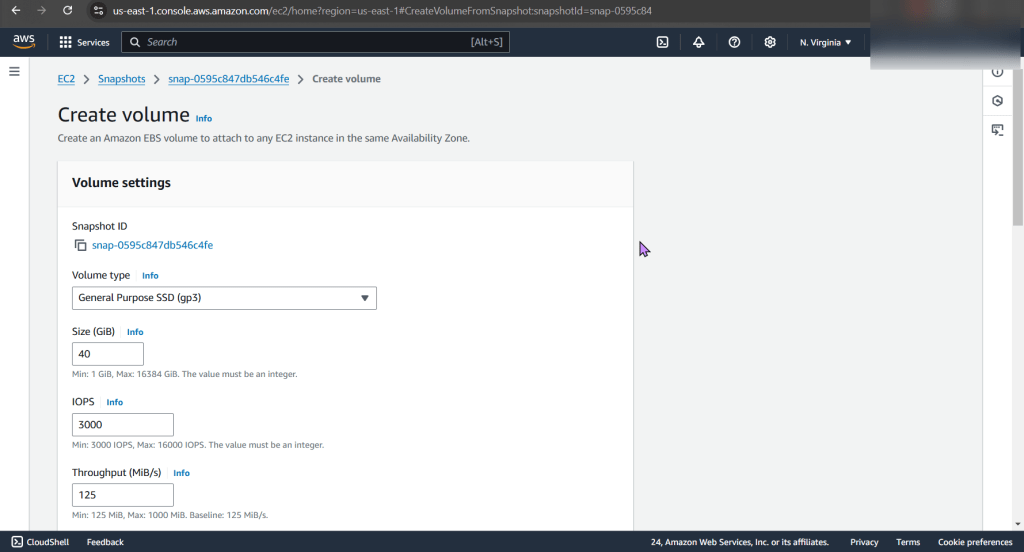This screenshot has width=1024, height=552.
Task: Click the AWS logo home icon
Action: click(24, 42)
